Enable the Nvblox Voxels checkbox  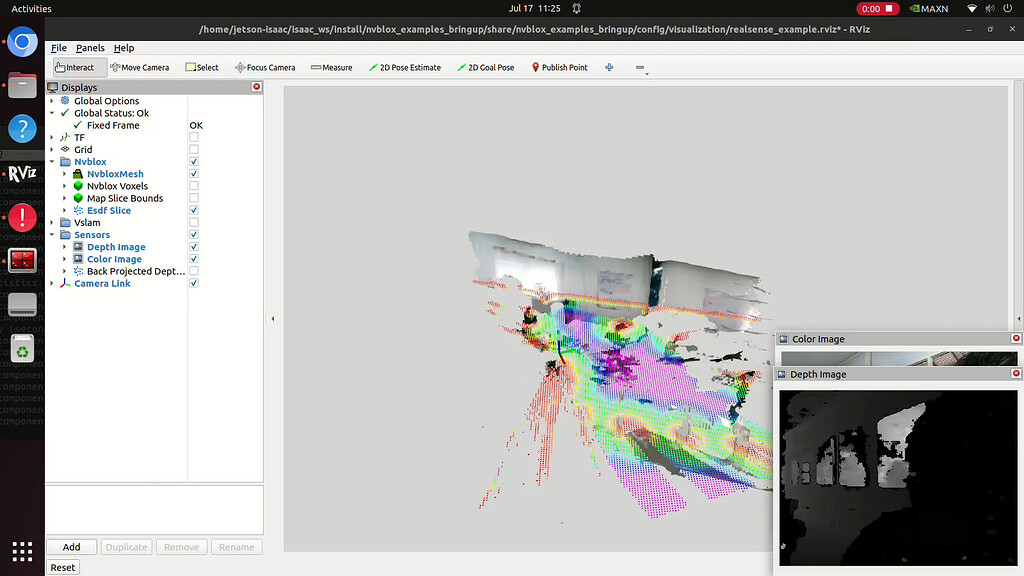[x=193, y=185]
